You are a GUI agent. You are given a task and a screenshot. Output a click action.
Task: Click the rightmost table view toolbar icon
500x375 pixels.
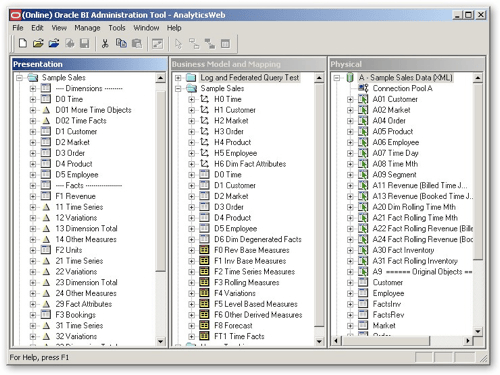(x=226, y=44)
